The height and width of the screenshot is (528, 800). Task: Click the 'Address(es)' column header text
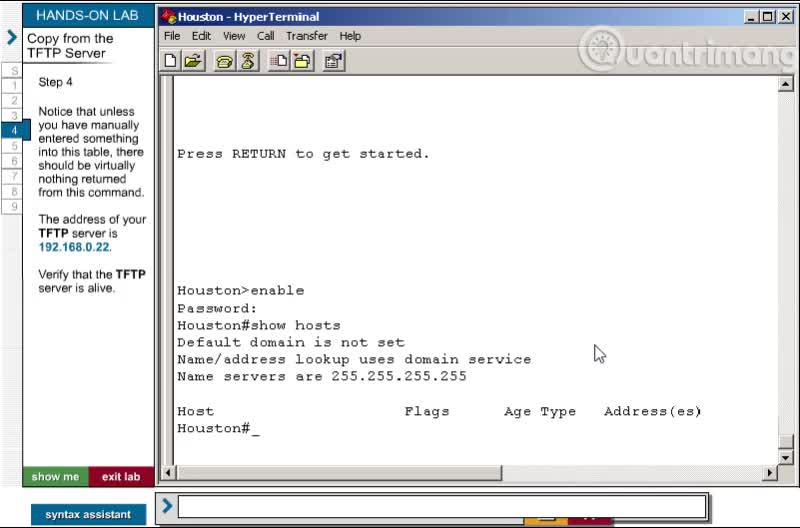point(653,412)
